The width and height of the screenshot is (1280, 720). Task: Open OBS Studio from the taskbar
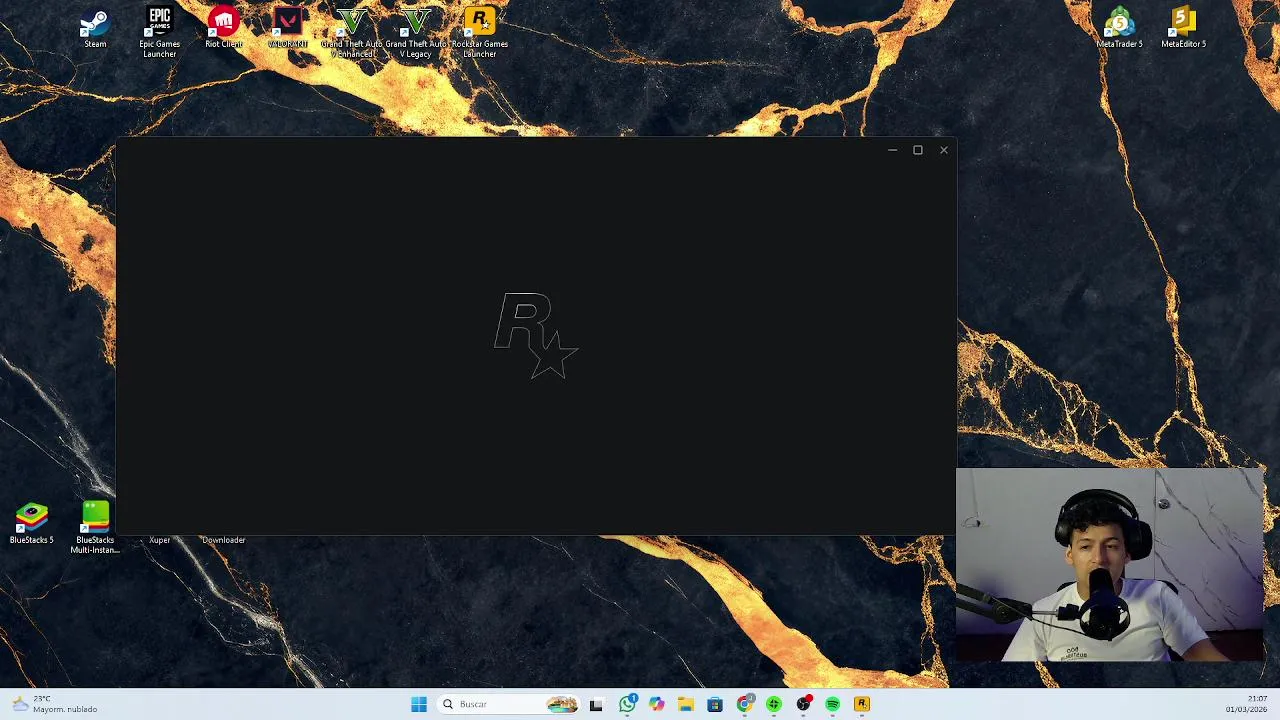(x=803, y=704)
